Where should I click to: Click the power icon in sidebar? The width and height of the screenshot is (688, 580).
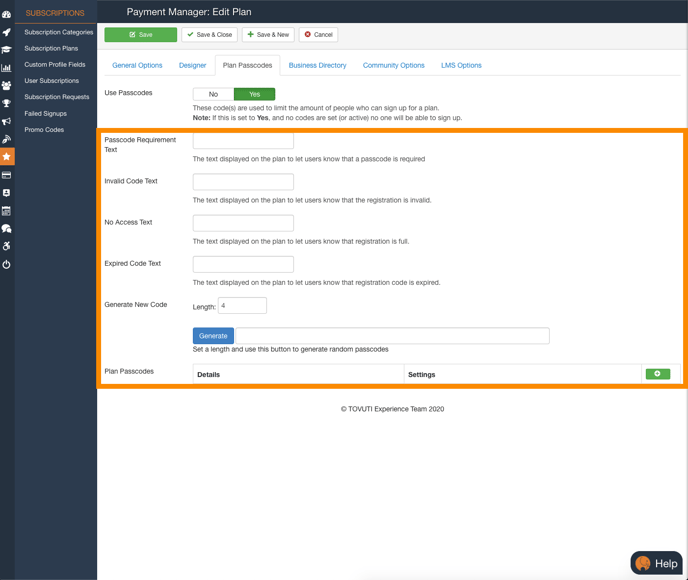click(7, 264)
